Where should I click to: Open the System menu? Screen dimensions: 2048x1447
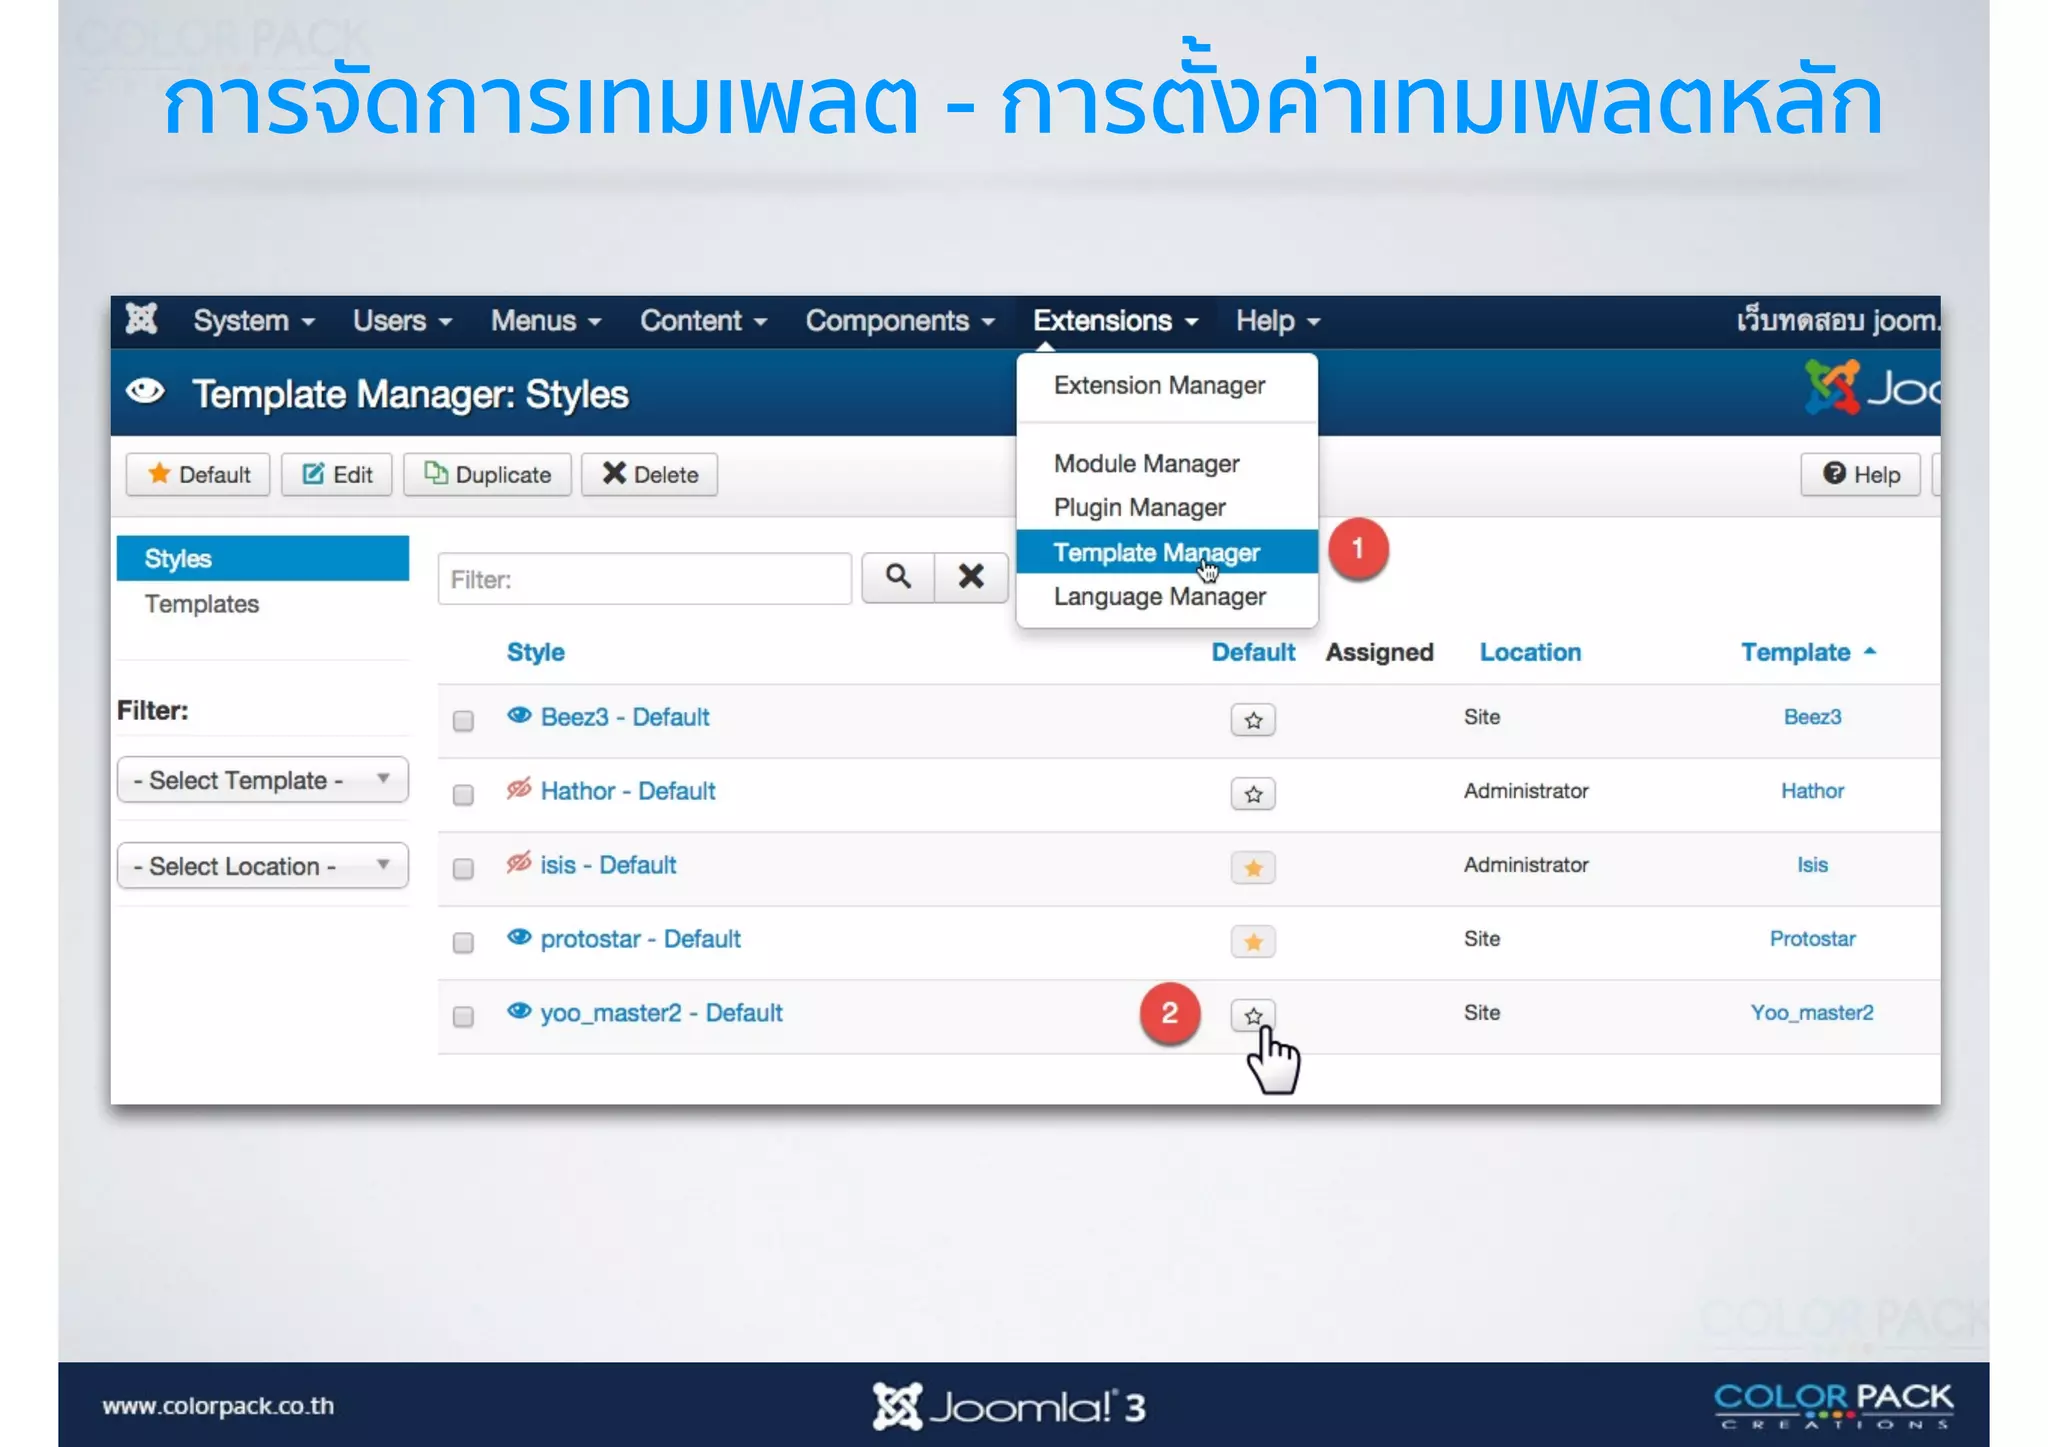[254, 321]
